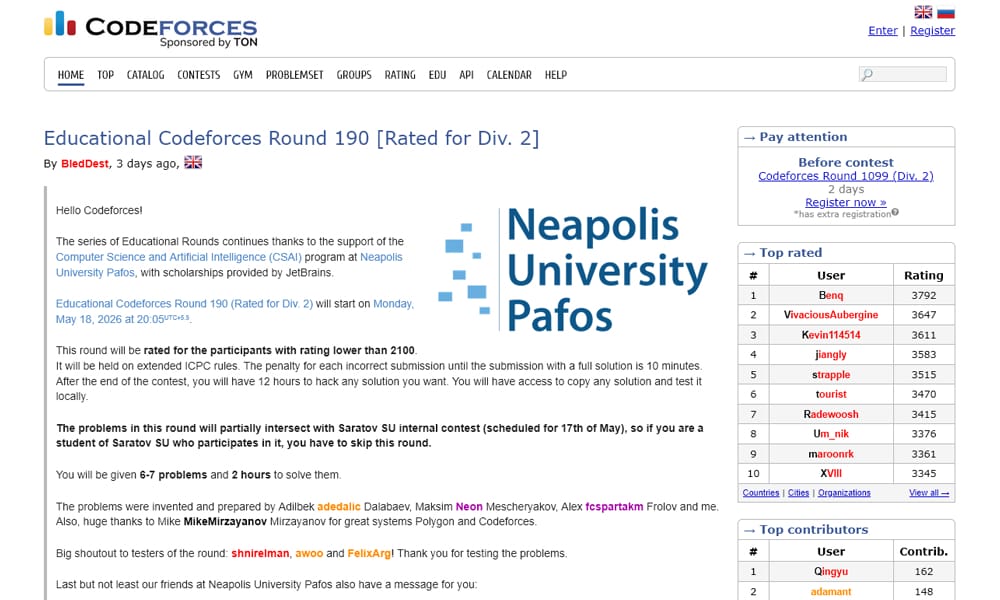The width and height of the screenshot is (1000, 600).
Task: Open author BledDest's profile
Action: (85, 164)
